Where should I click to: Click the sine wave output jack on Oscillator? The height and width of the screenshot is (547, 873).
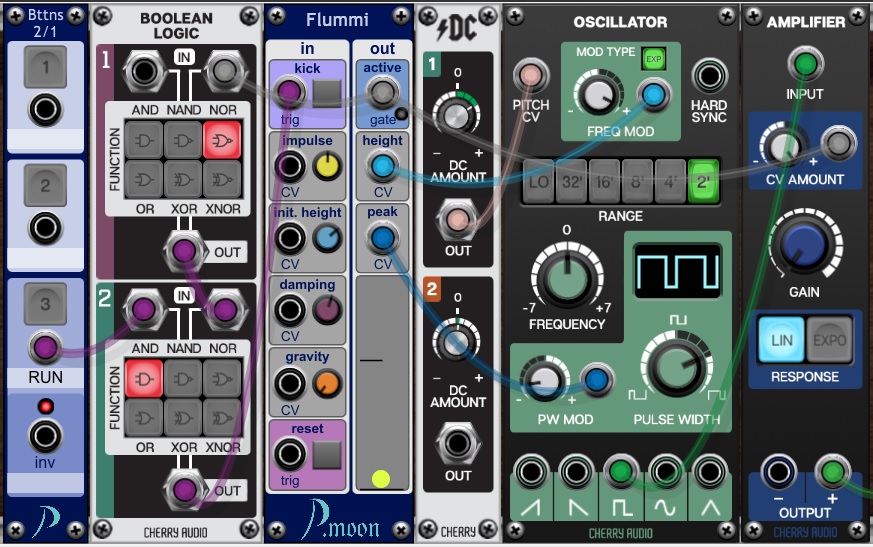665,470
